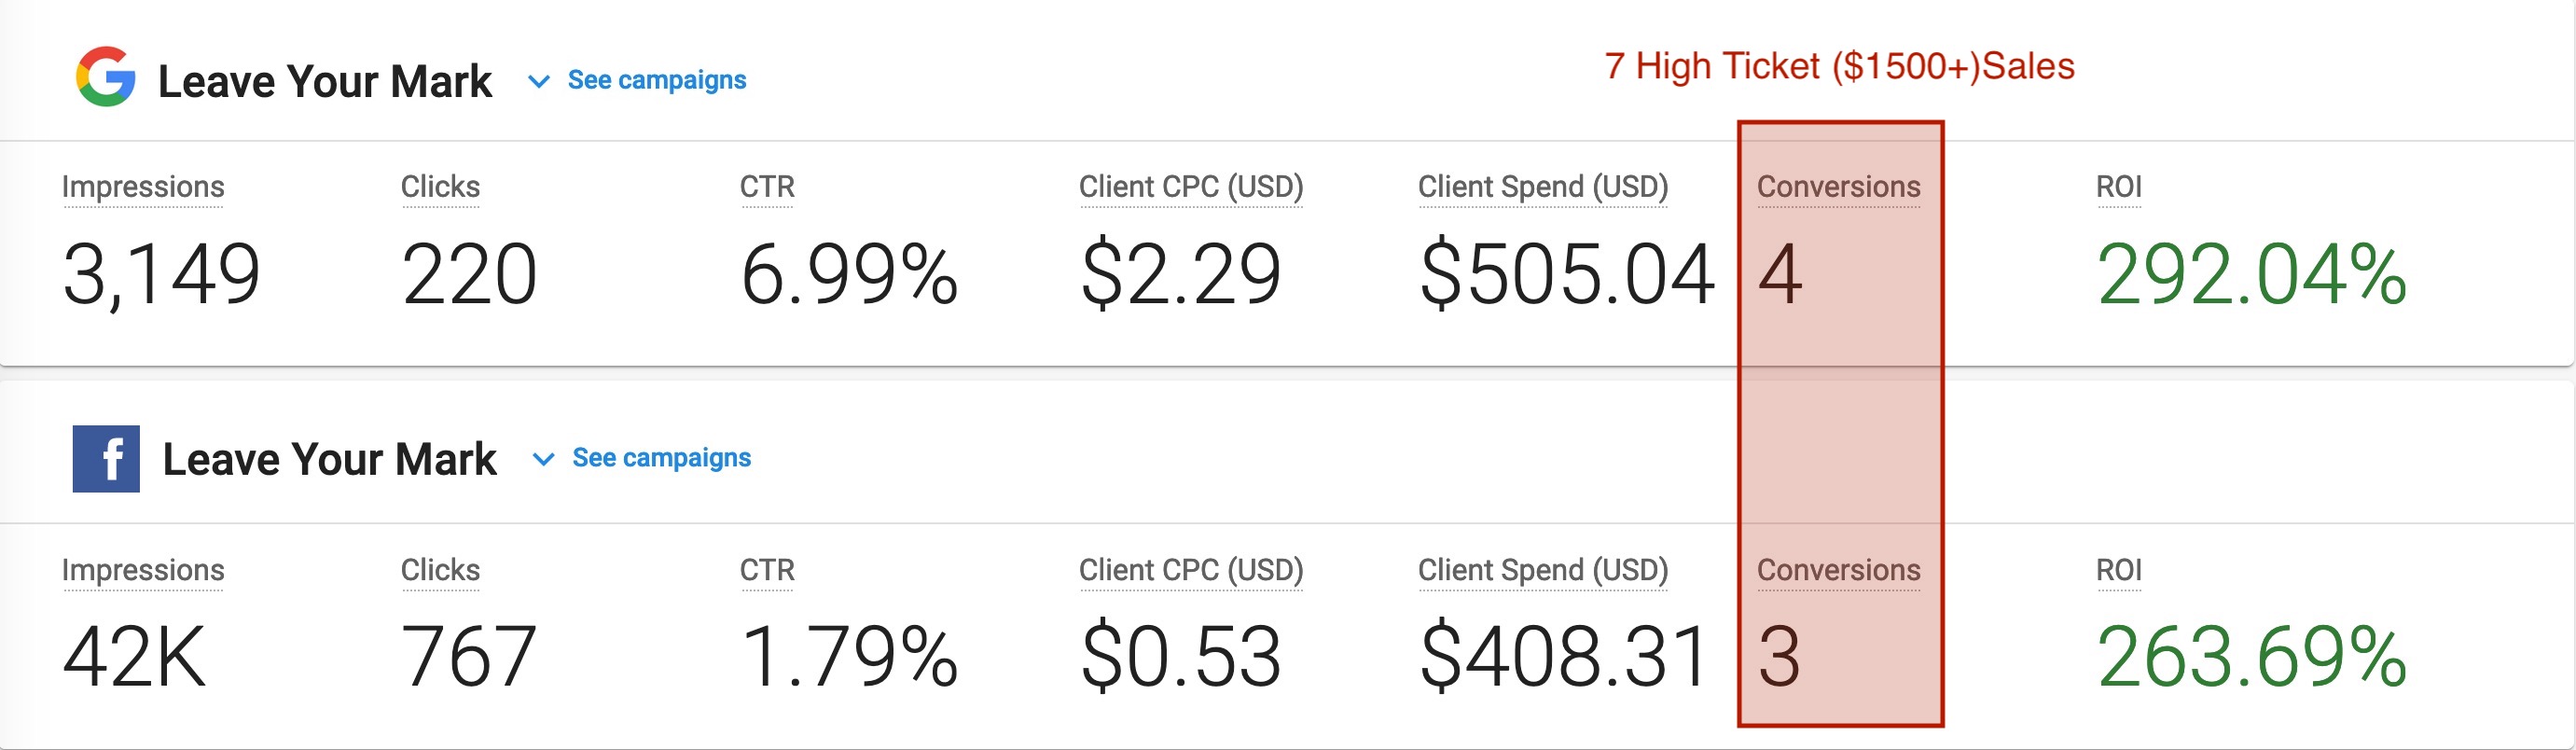Click the ROI label in Google section

[2118, 187]
